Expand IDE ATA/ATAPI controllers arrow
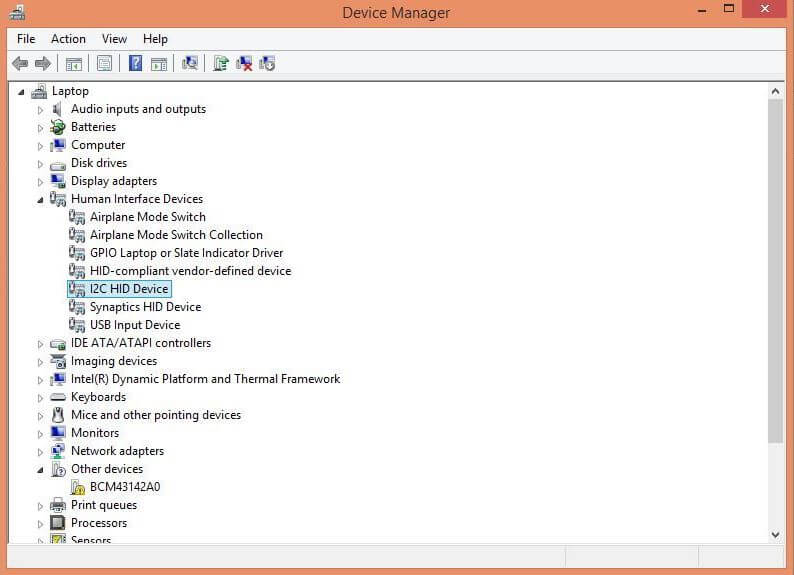 tap(41, 344)
